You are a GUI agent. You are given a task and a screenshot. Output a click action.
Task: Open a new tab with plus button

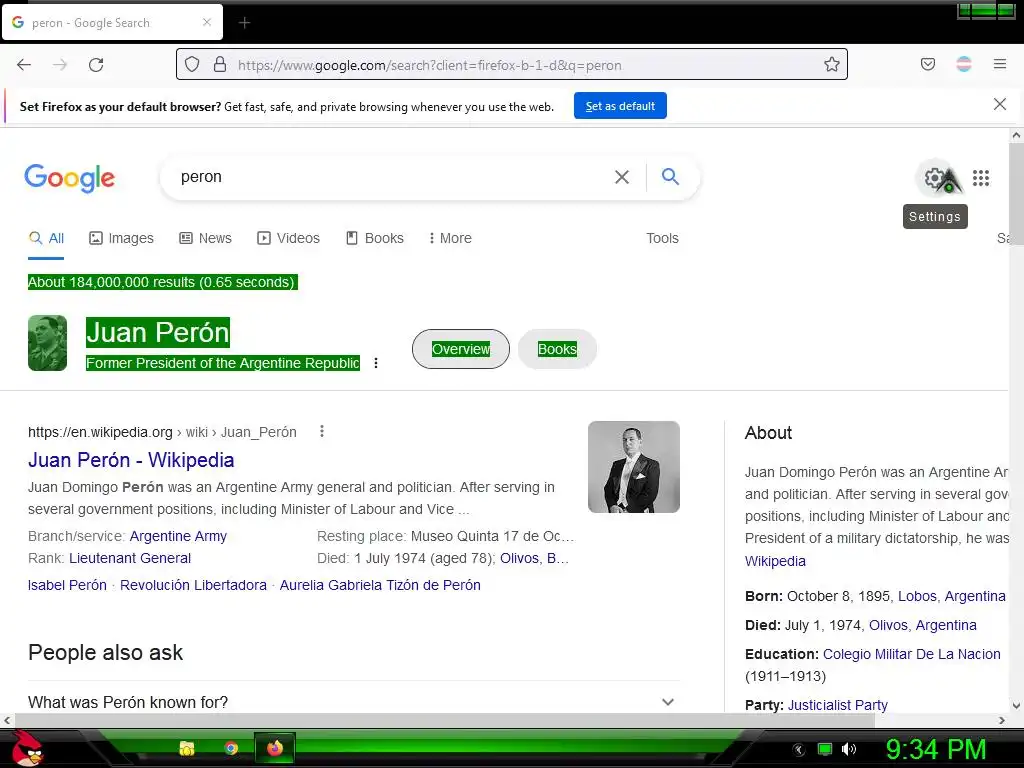click(x=244, y=23)
